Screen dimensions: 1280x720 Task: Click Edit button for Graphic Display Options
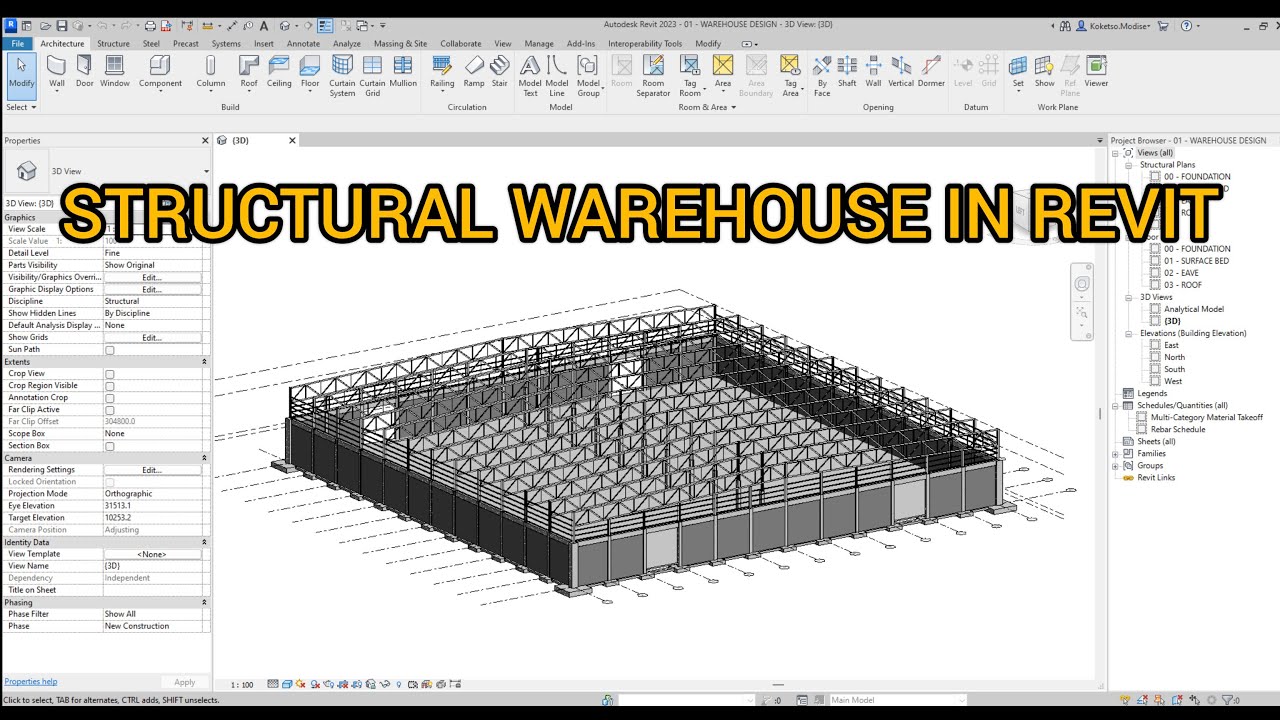(x=152, y=289)
